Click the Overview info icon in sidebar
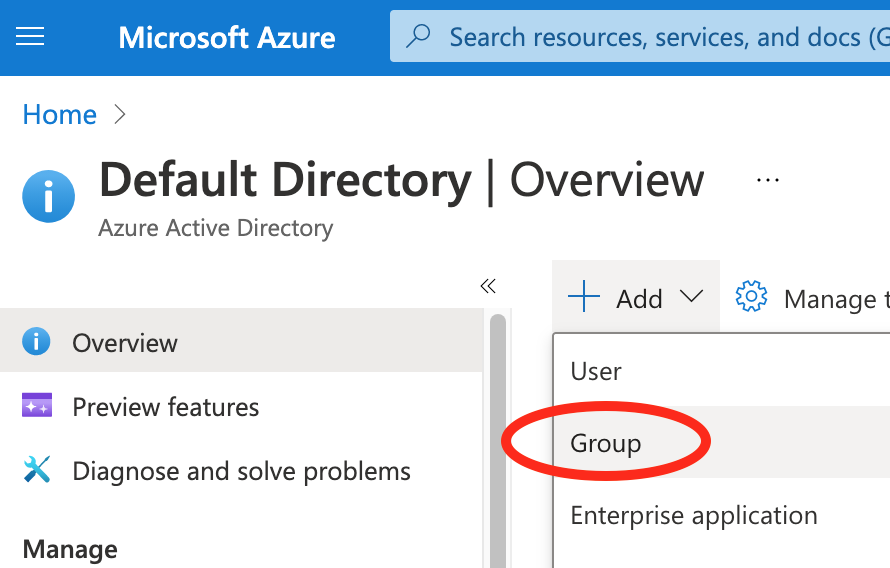Screen dimensions: 890x568 click(x=36, y=342)
